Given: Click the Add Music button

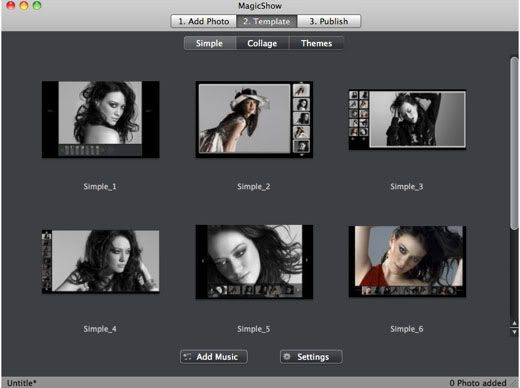Looking at the screenshot, I should [x=214, y=357].
